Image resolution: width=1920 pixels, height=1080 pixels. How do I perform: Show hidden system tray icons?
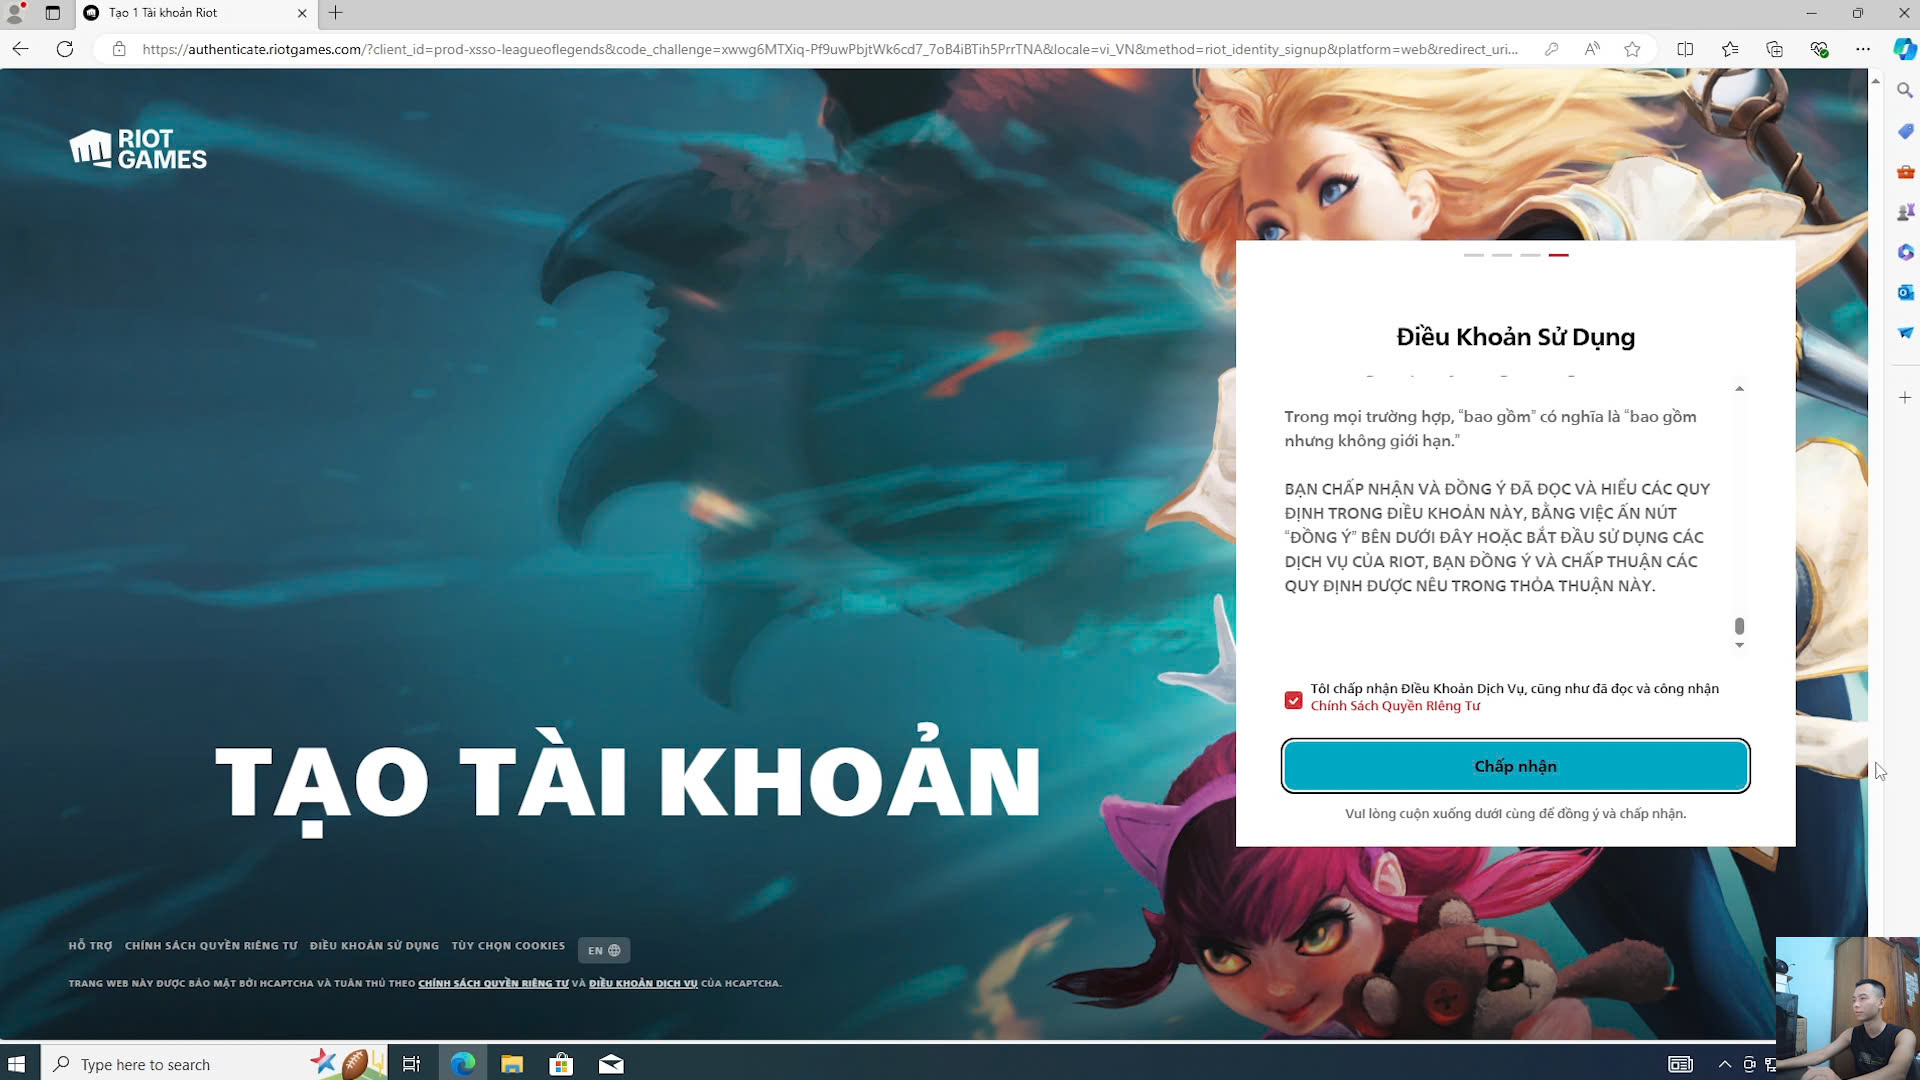click(x=1724, y=1064)
